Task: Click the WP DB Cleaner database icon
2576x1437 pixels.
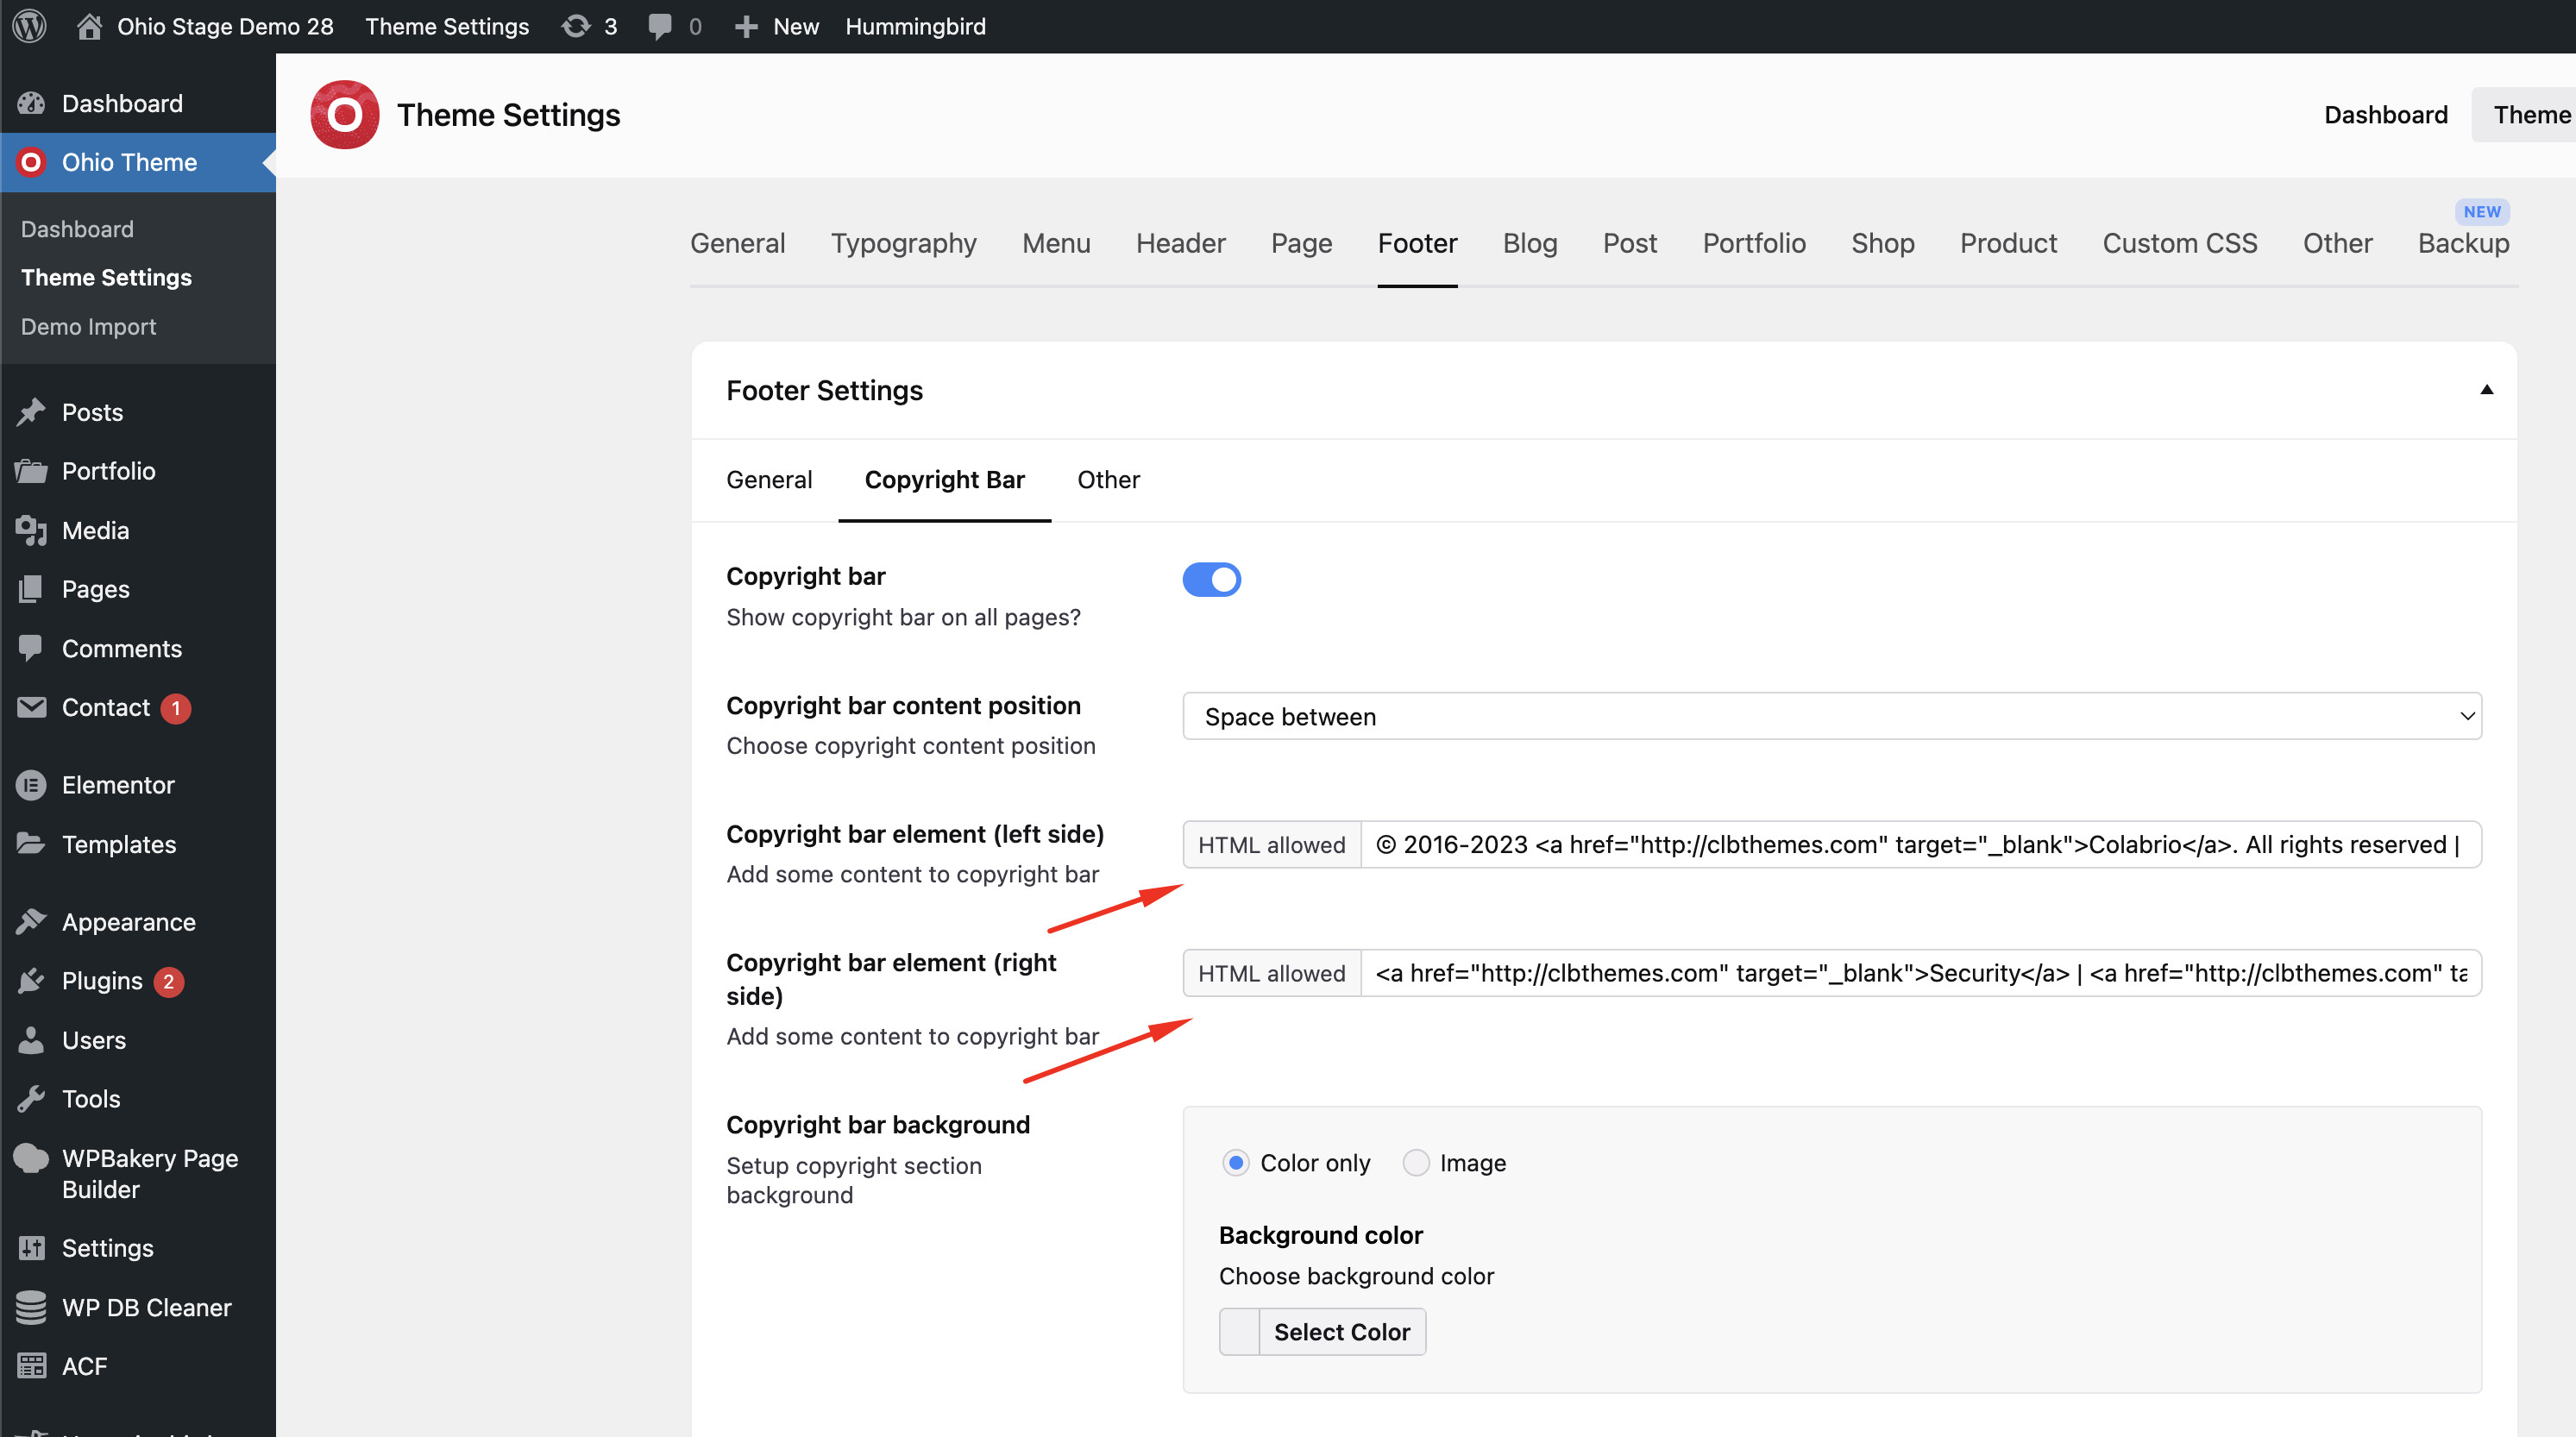Action: click(31, 1307)
